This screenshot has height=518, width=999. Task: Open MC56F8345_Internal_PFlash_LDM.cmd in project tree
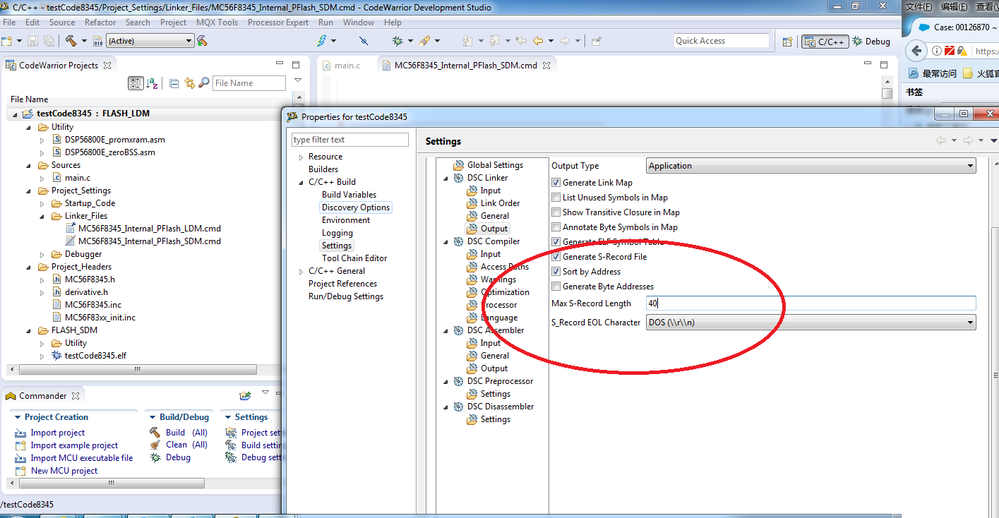(x=149, y=228)
